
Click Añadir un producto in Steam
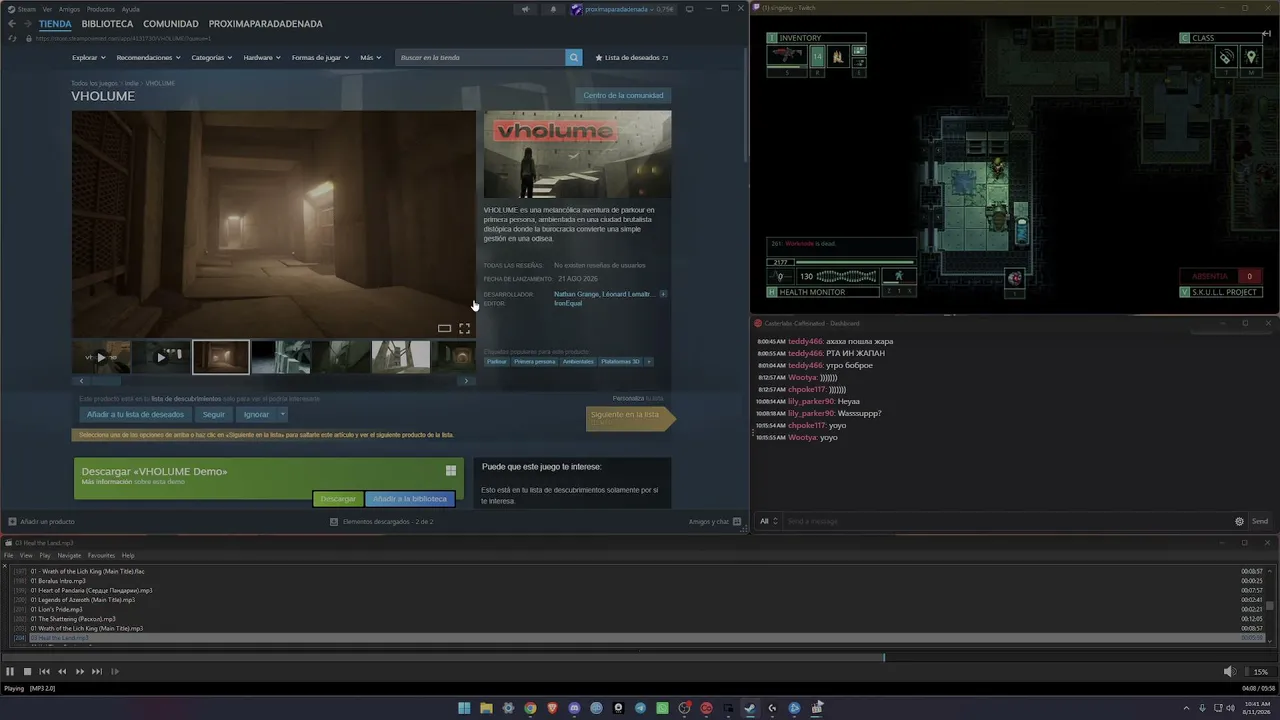click(41, 521)
